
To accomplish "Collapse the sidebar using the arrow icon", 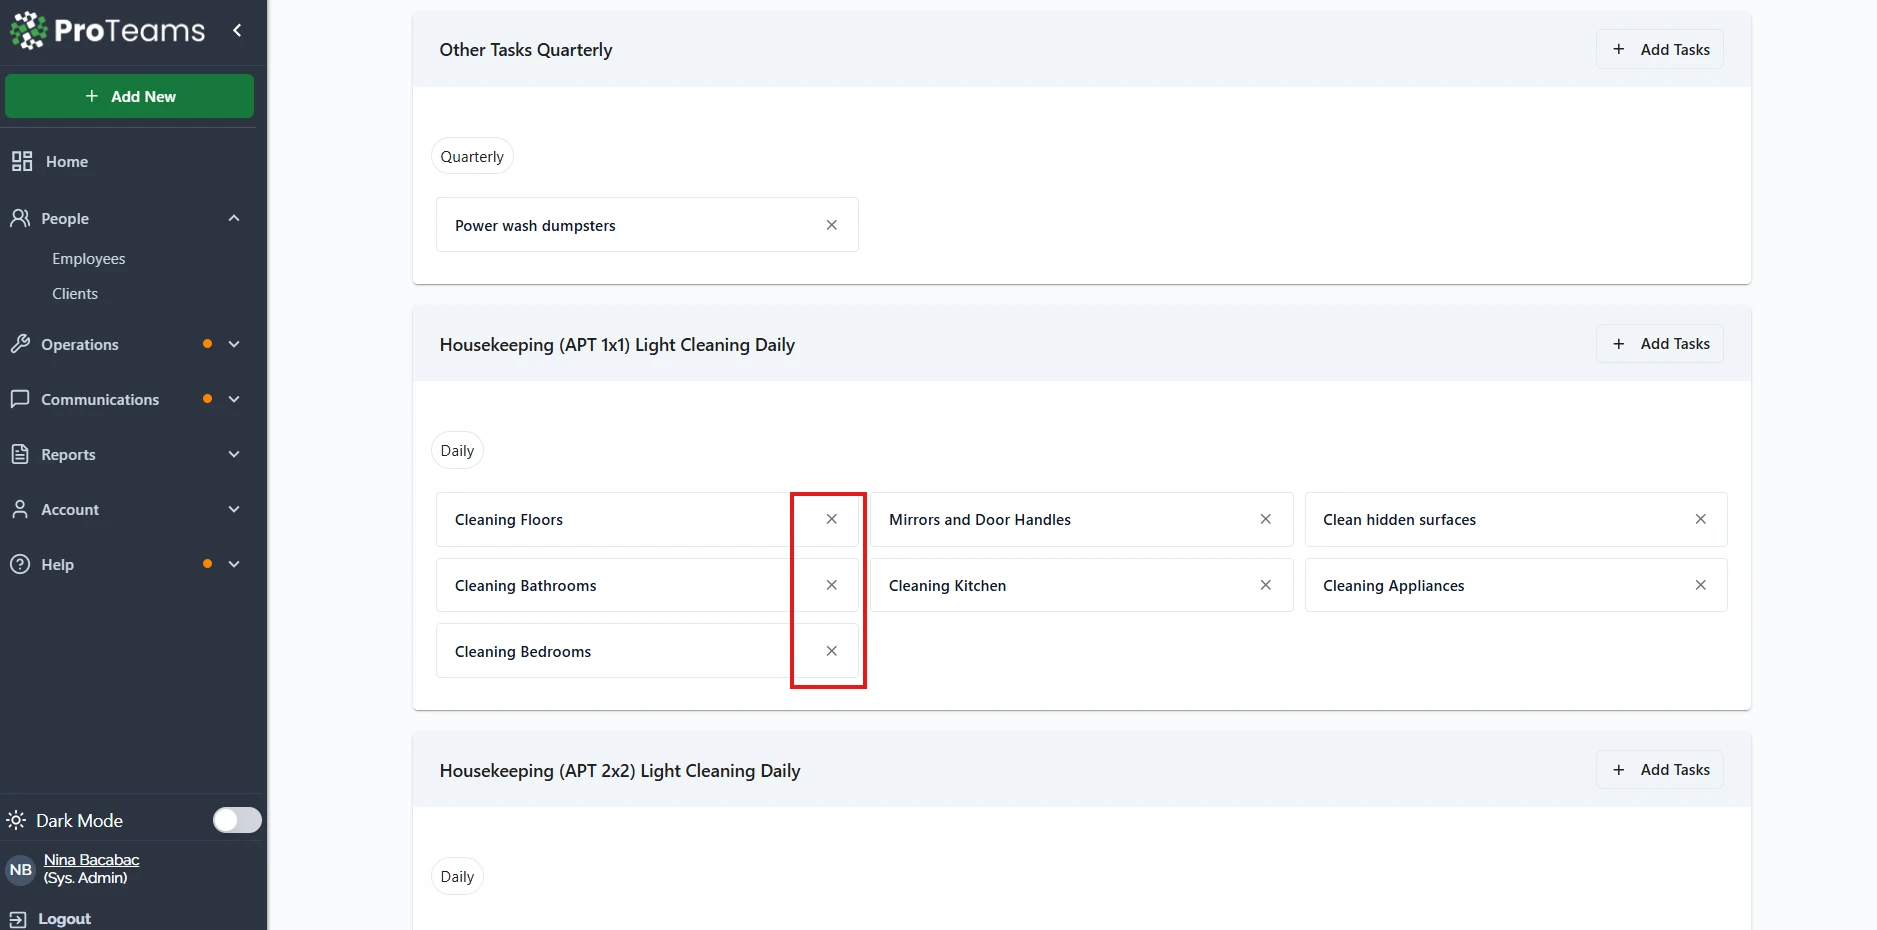I will [x=237, y=30].
